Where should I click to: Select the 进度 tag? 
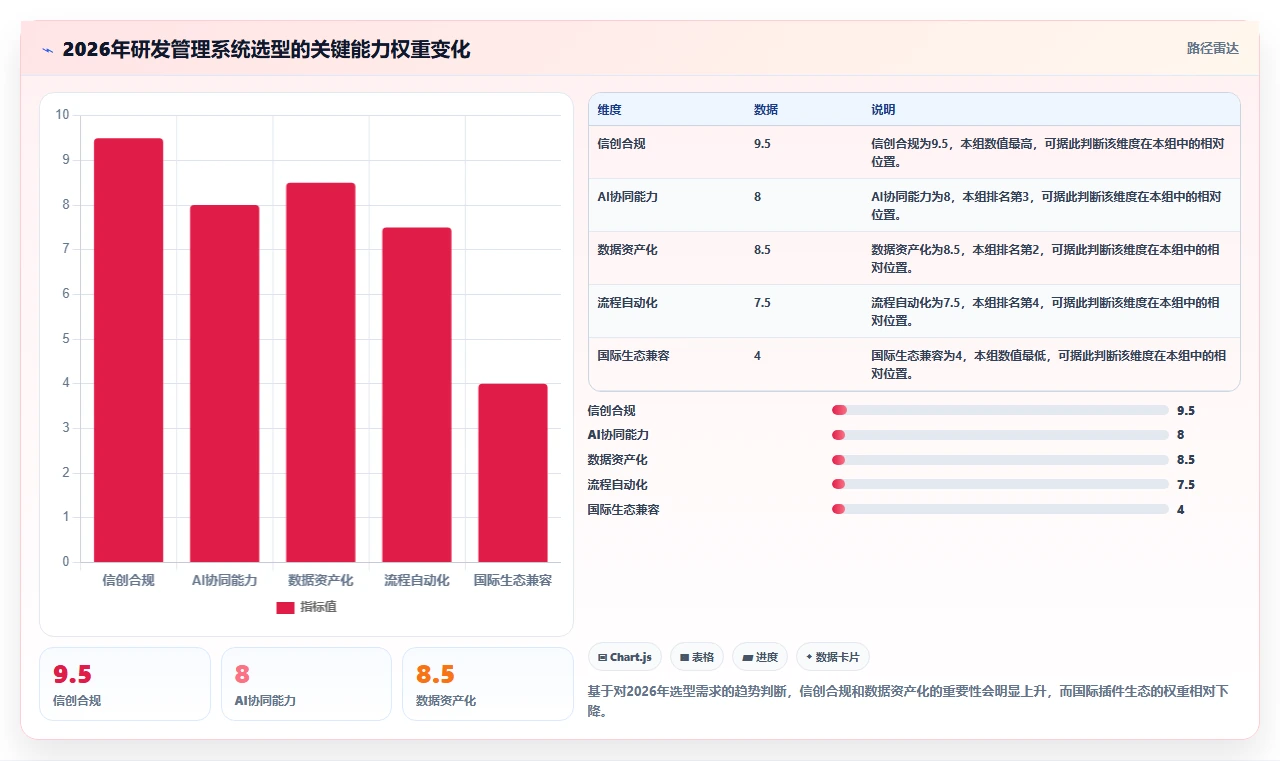pyautogui.click(x=760, y=657)
